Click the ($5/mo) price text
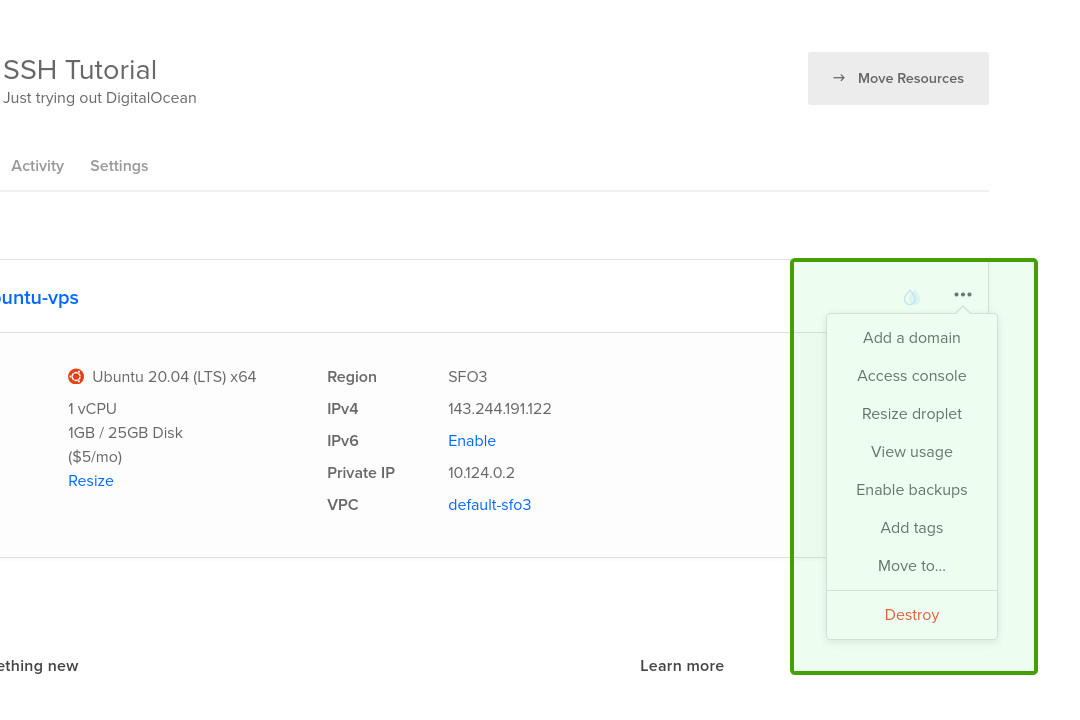This screenshot has height=720, width=1080. (x=95, y=457)
